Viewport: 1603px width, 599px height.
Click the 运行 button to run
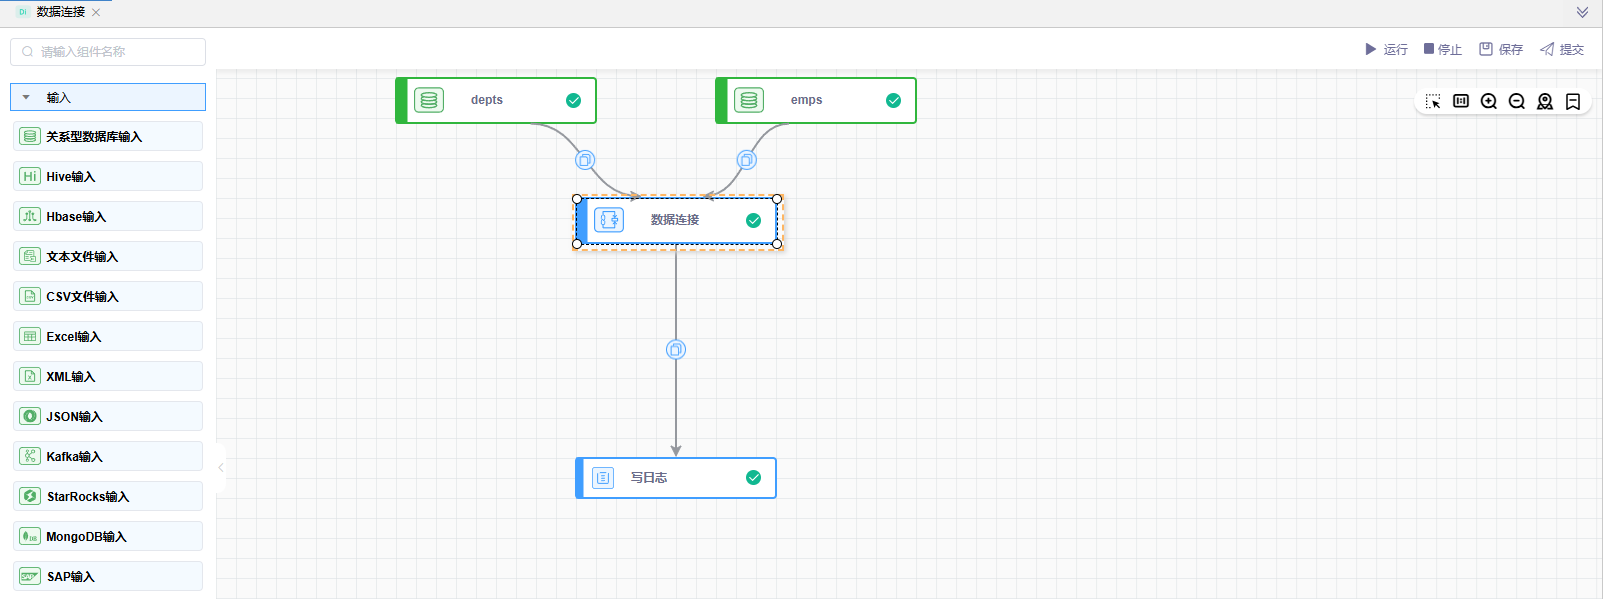click(x=1386, y=49)
